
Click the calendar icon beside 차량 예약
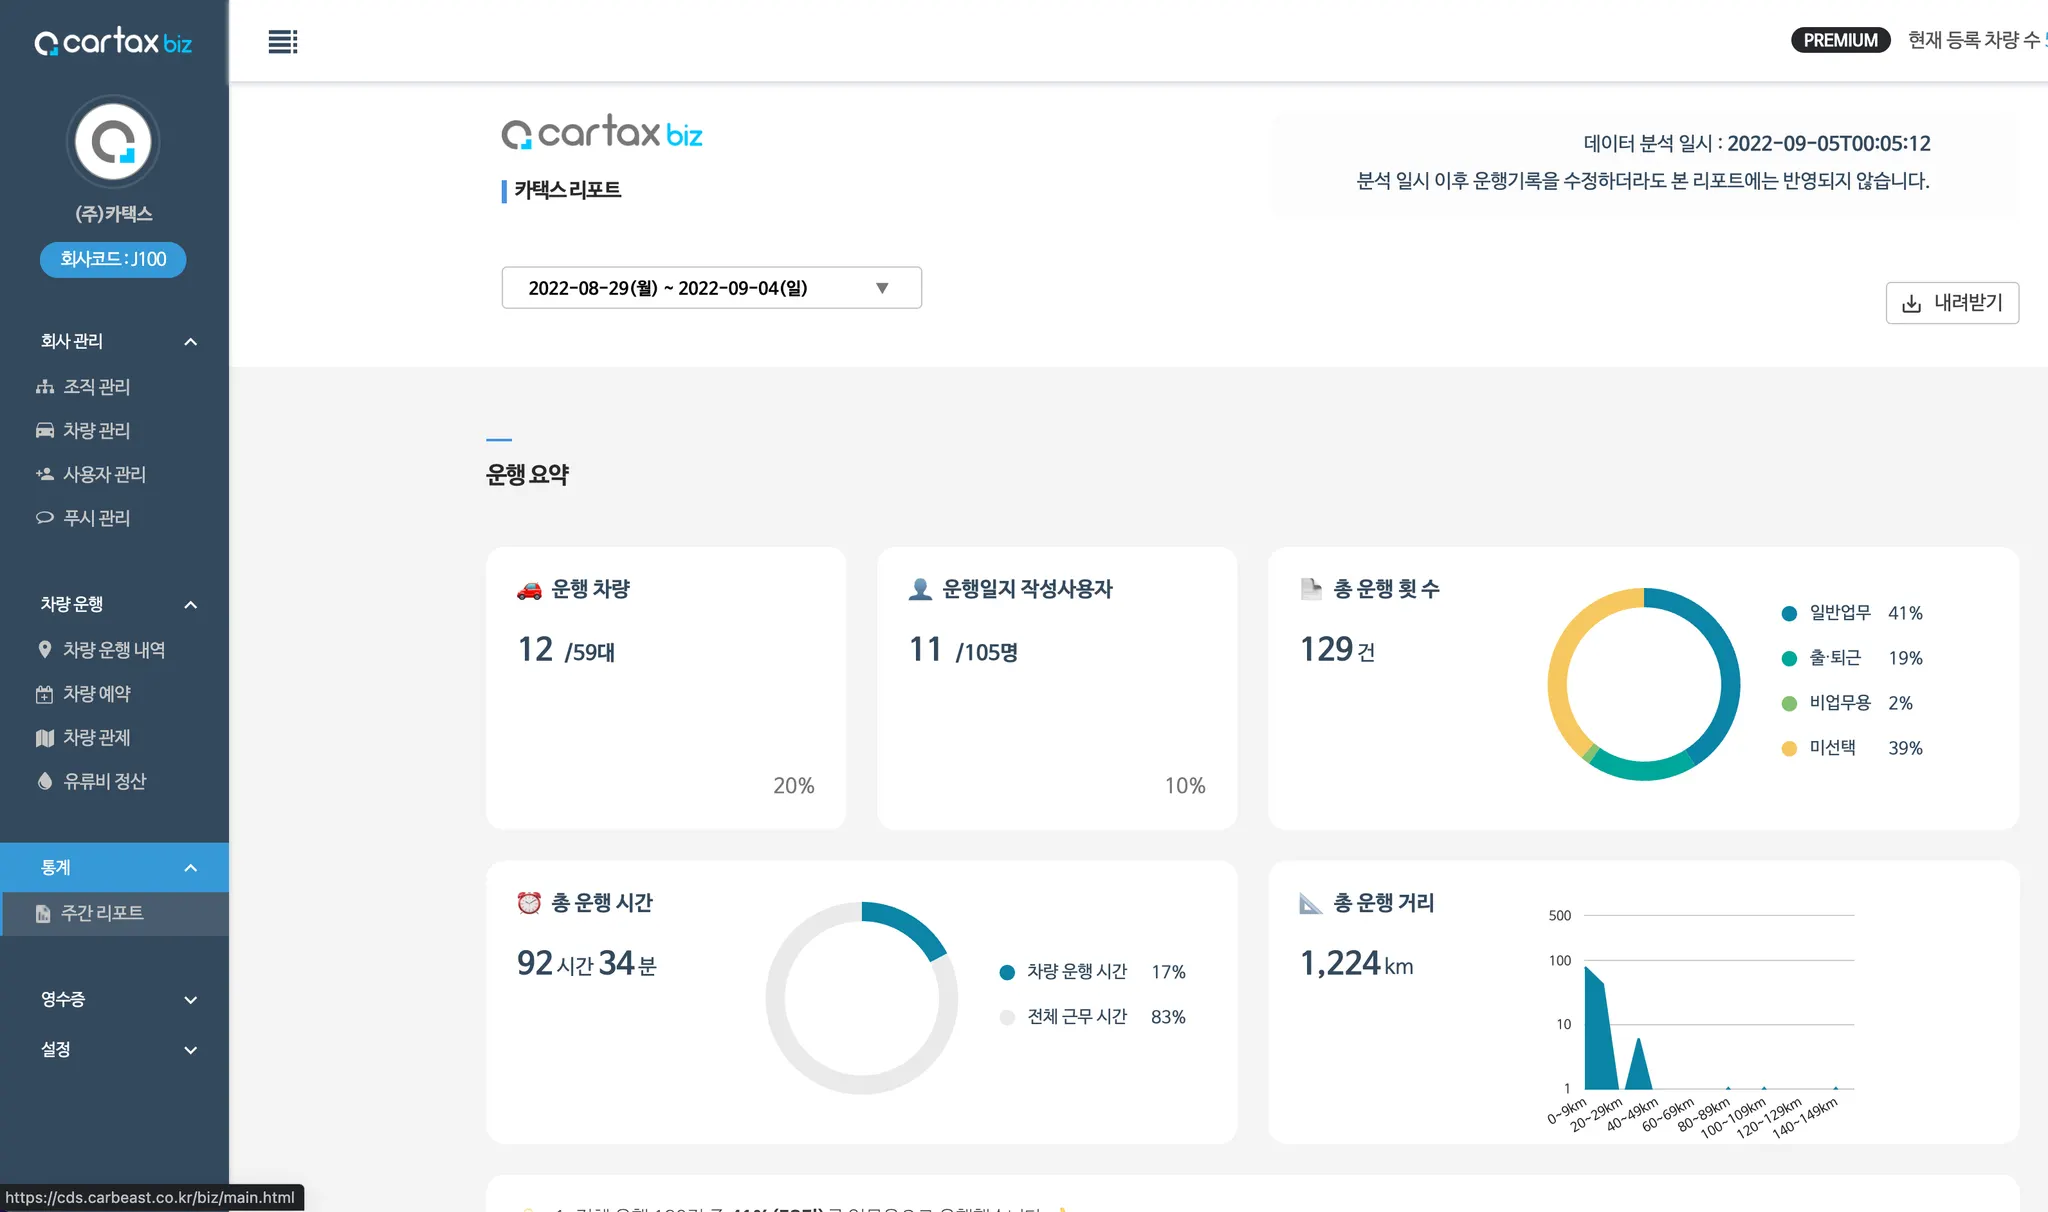(45, 694)
